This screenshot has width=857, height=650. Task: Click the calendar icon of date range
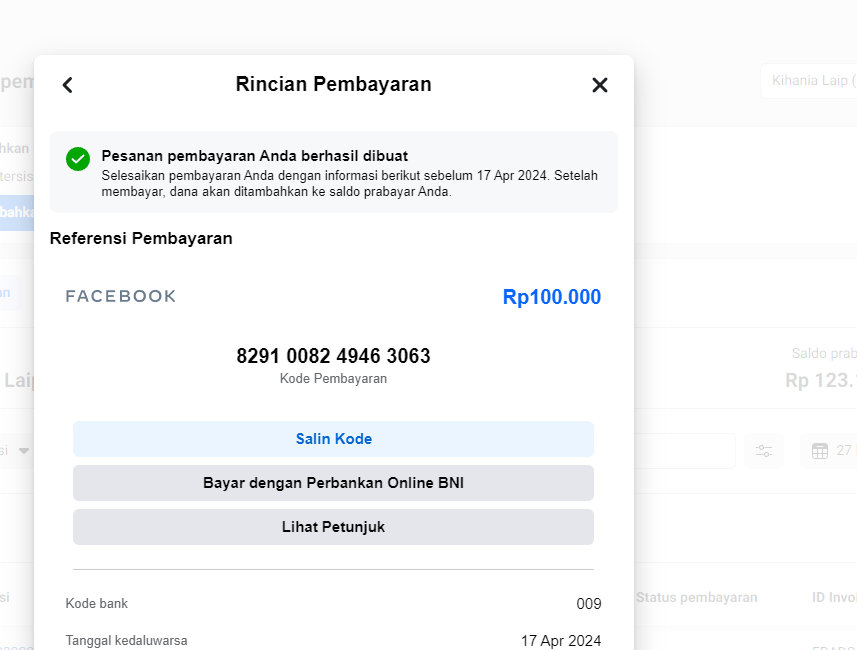pos(820,451)
